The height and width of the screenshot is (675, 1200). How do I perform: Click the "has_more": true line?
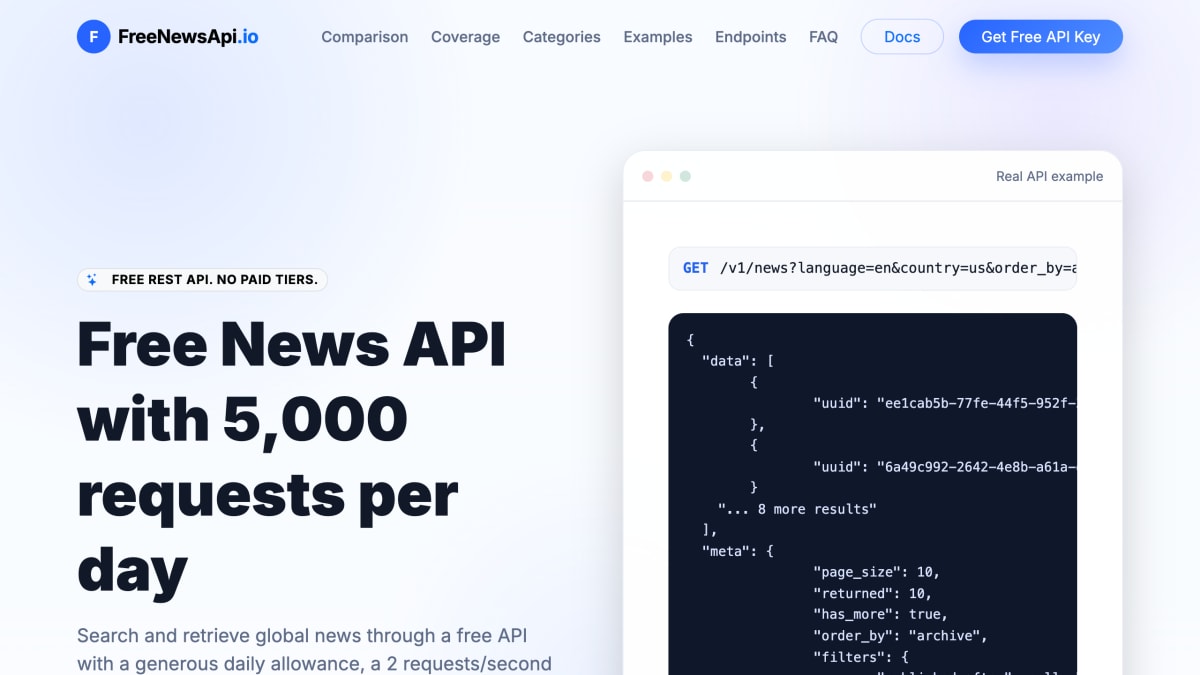pyautogui.click(x=880, y=614)
